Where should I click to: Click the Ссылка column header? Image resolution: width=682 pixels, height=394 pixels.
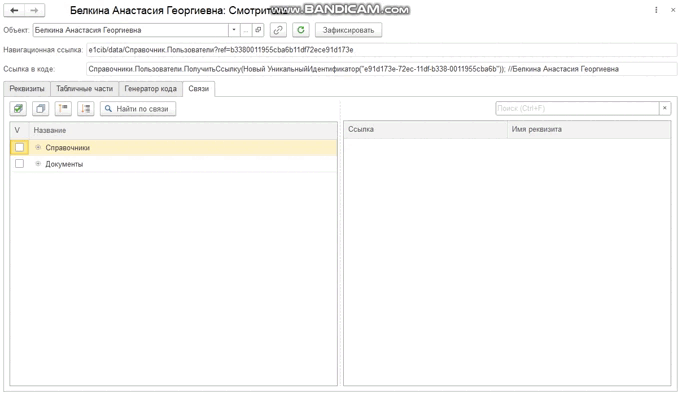pos(425,130)
